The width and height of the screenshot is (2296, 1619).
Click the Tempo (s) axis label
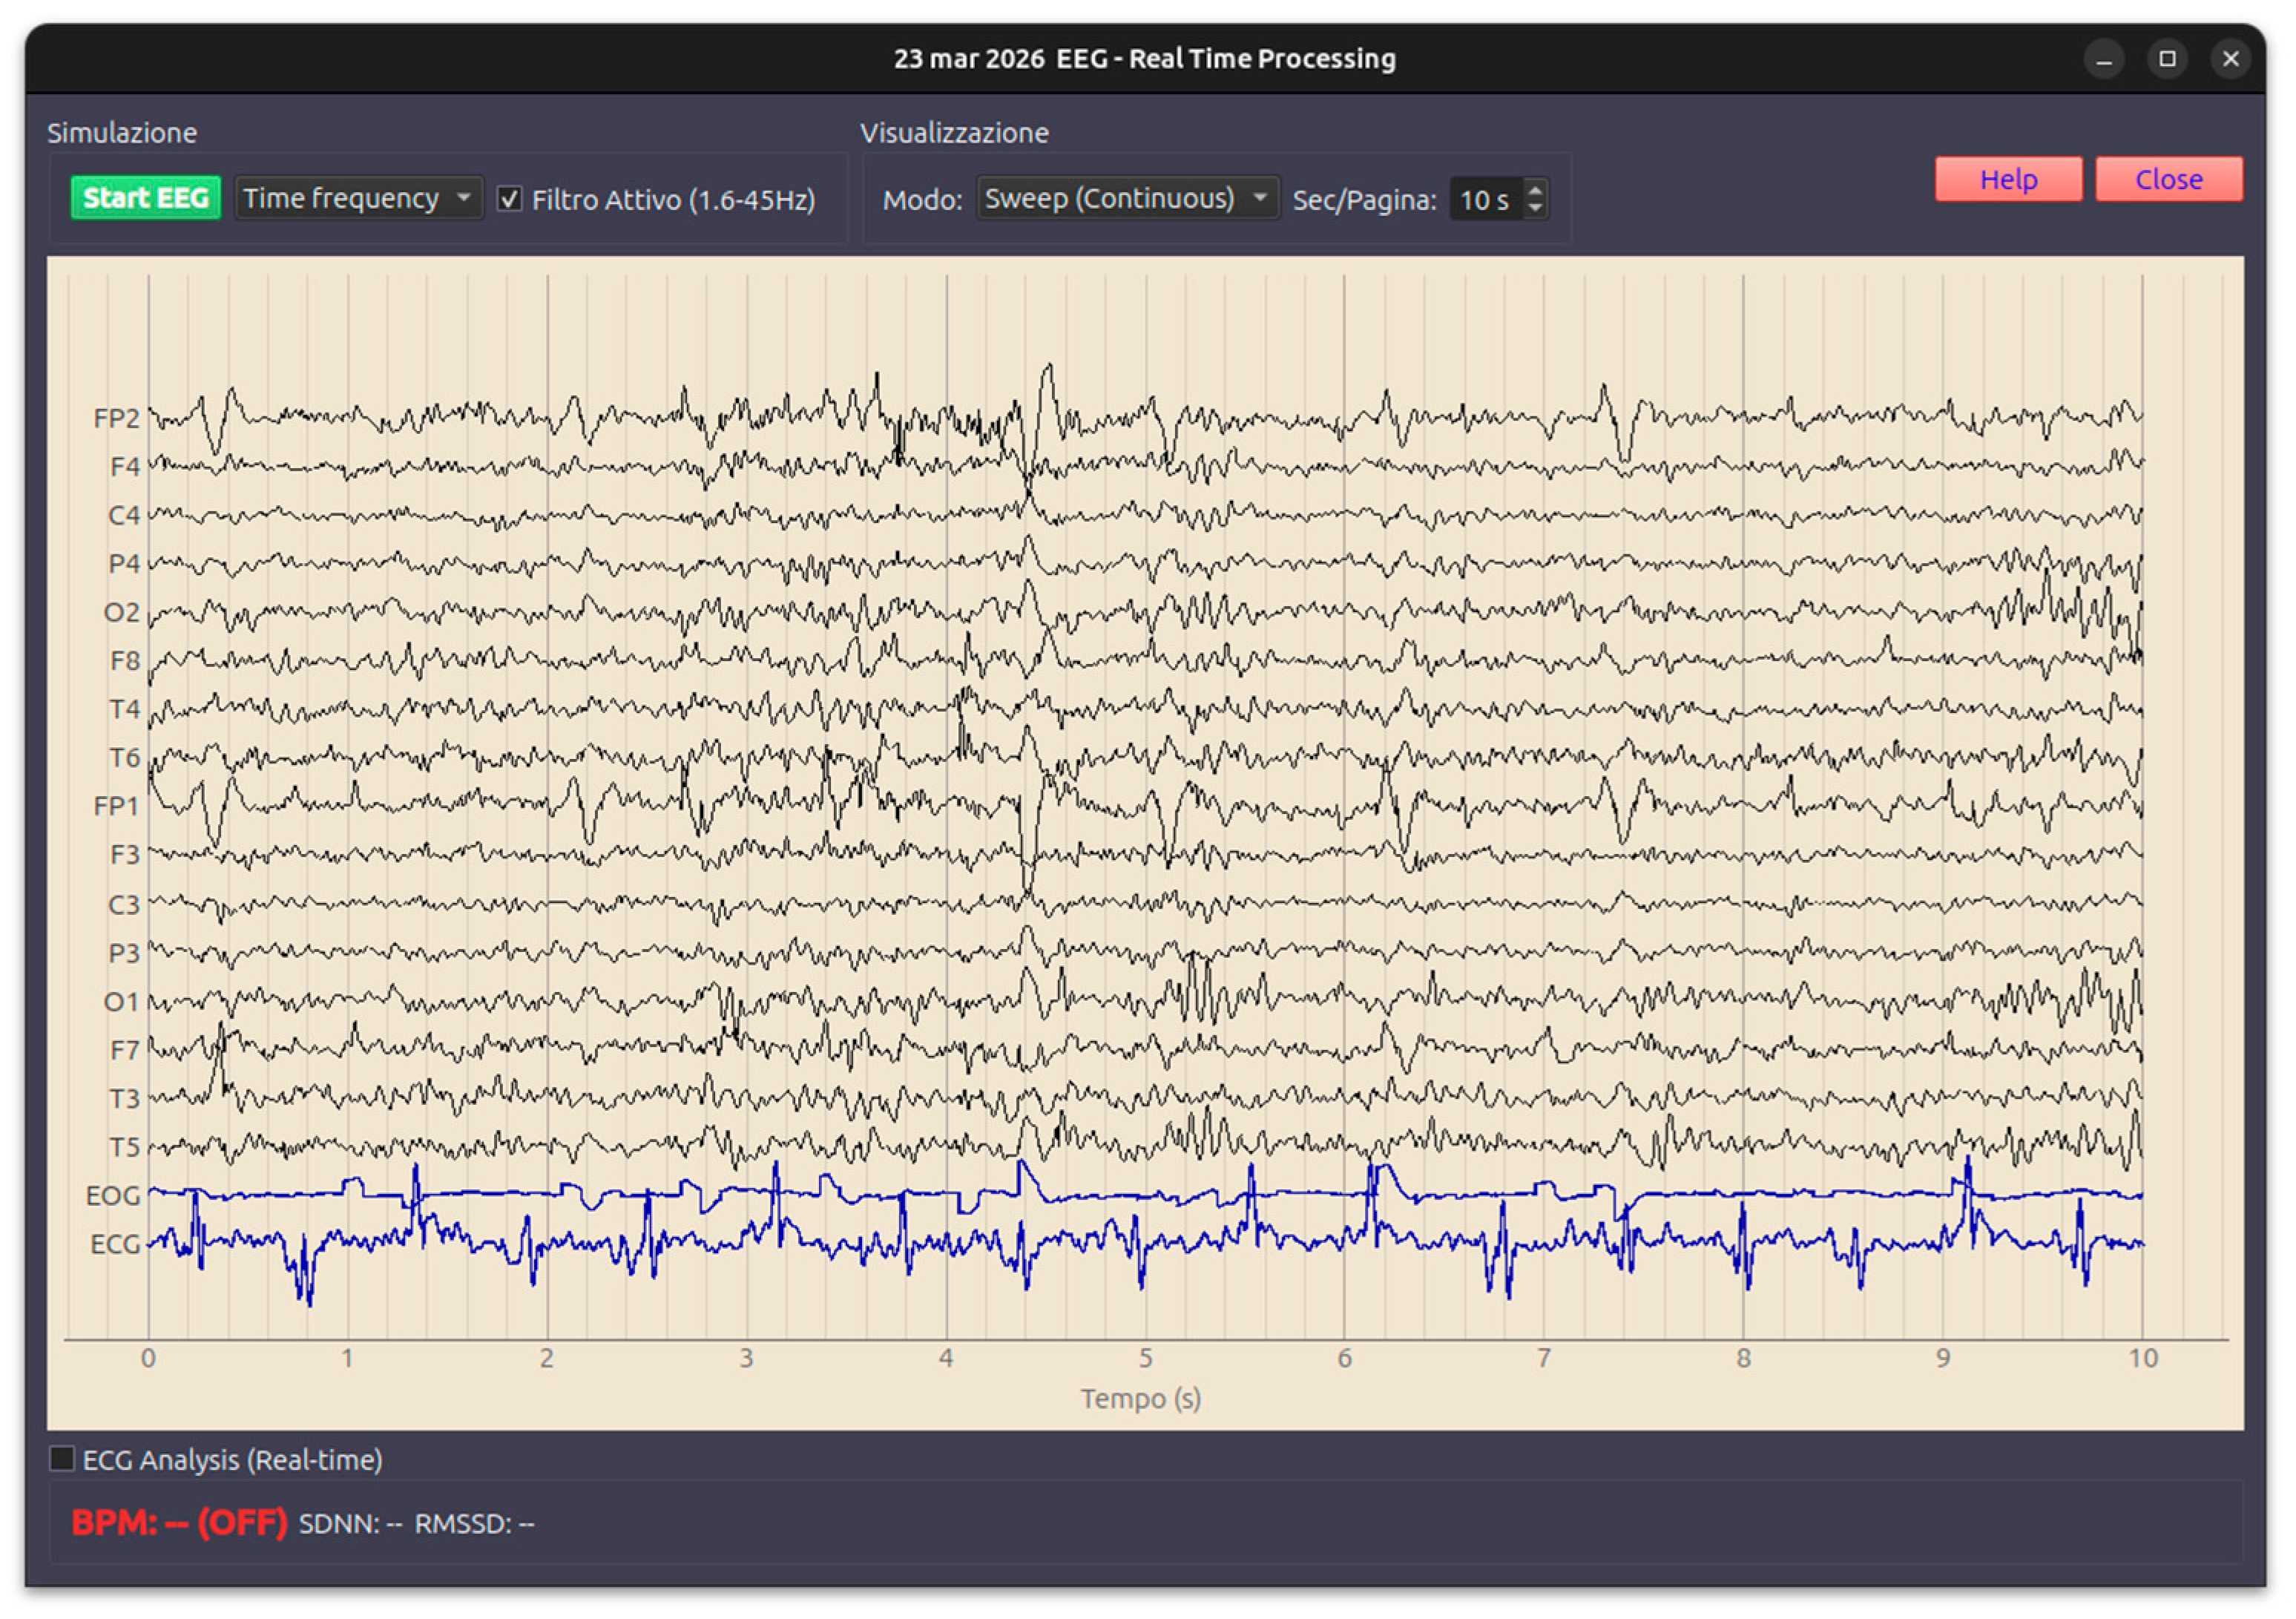1140,1397
